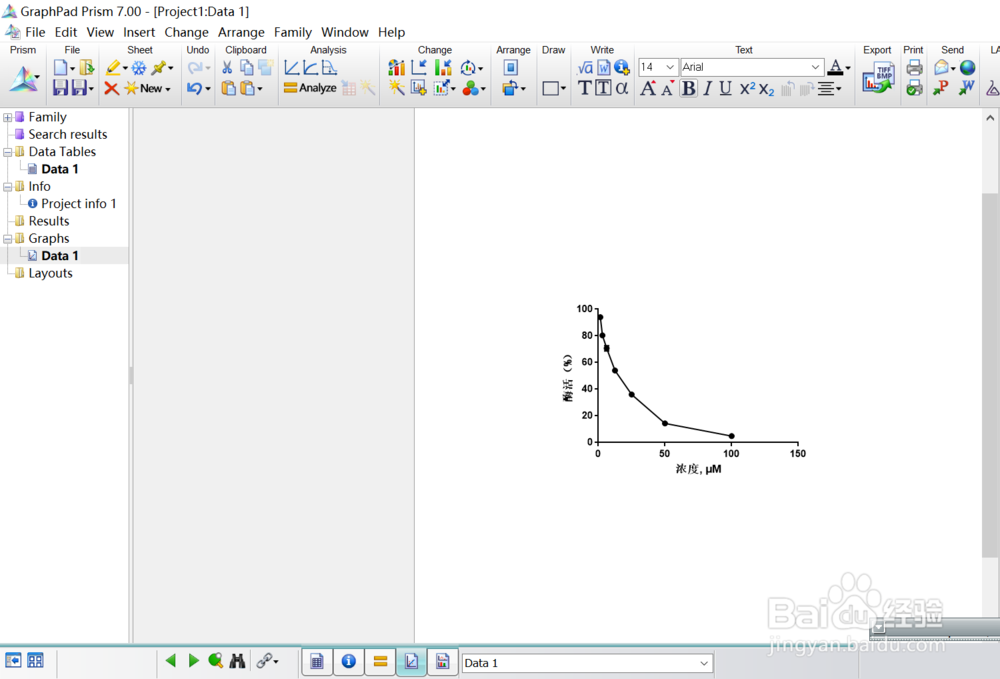This screenshot has width=1000, height=679.
Task: Select Data 1 under Data Tables
Action: [59, 169]
